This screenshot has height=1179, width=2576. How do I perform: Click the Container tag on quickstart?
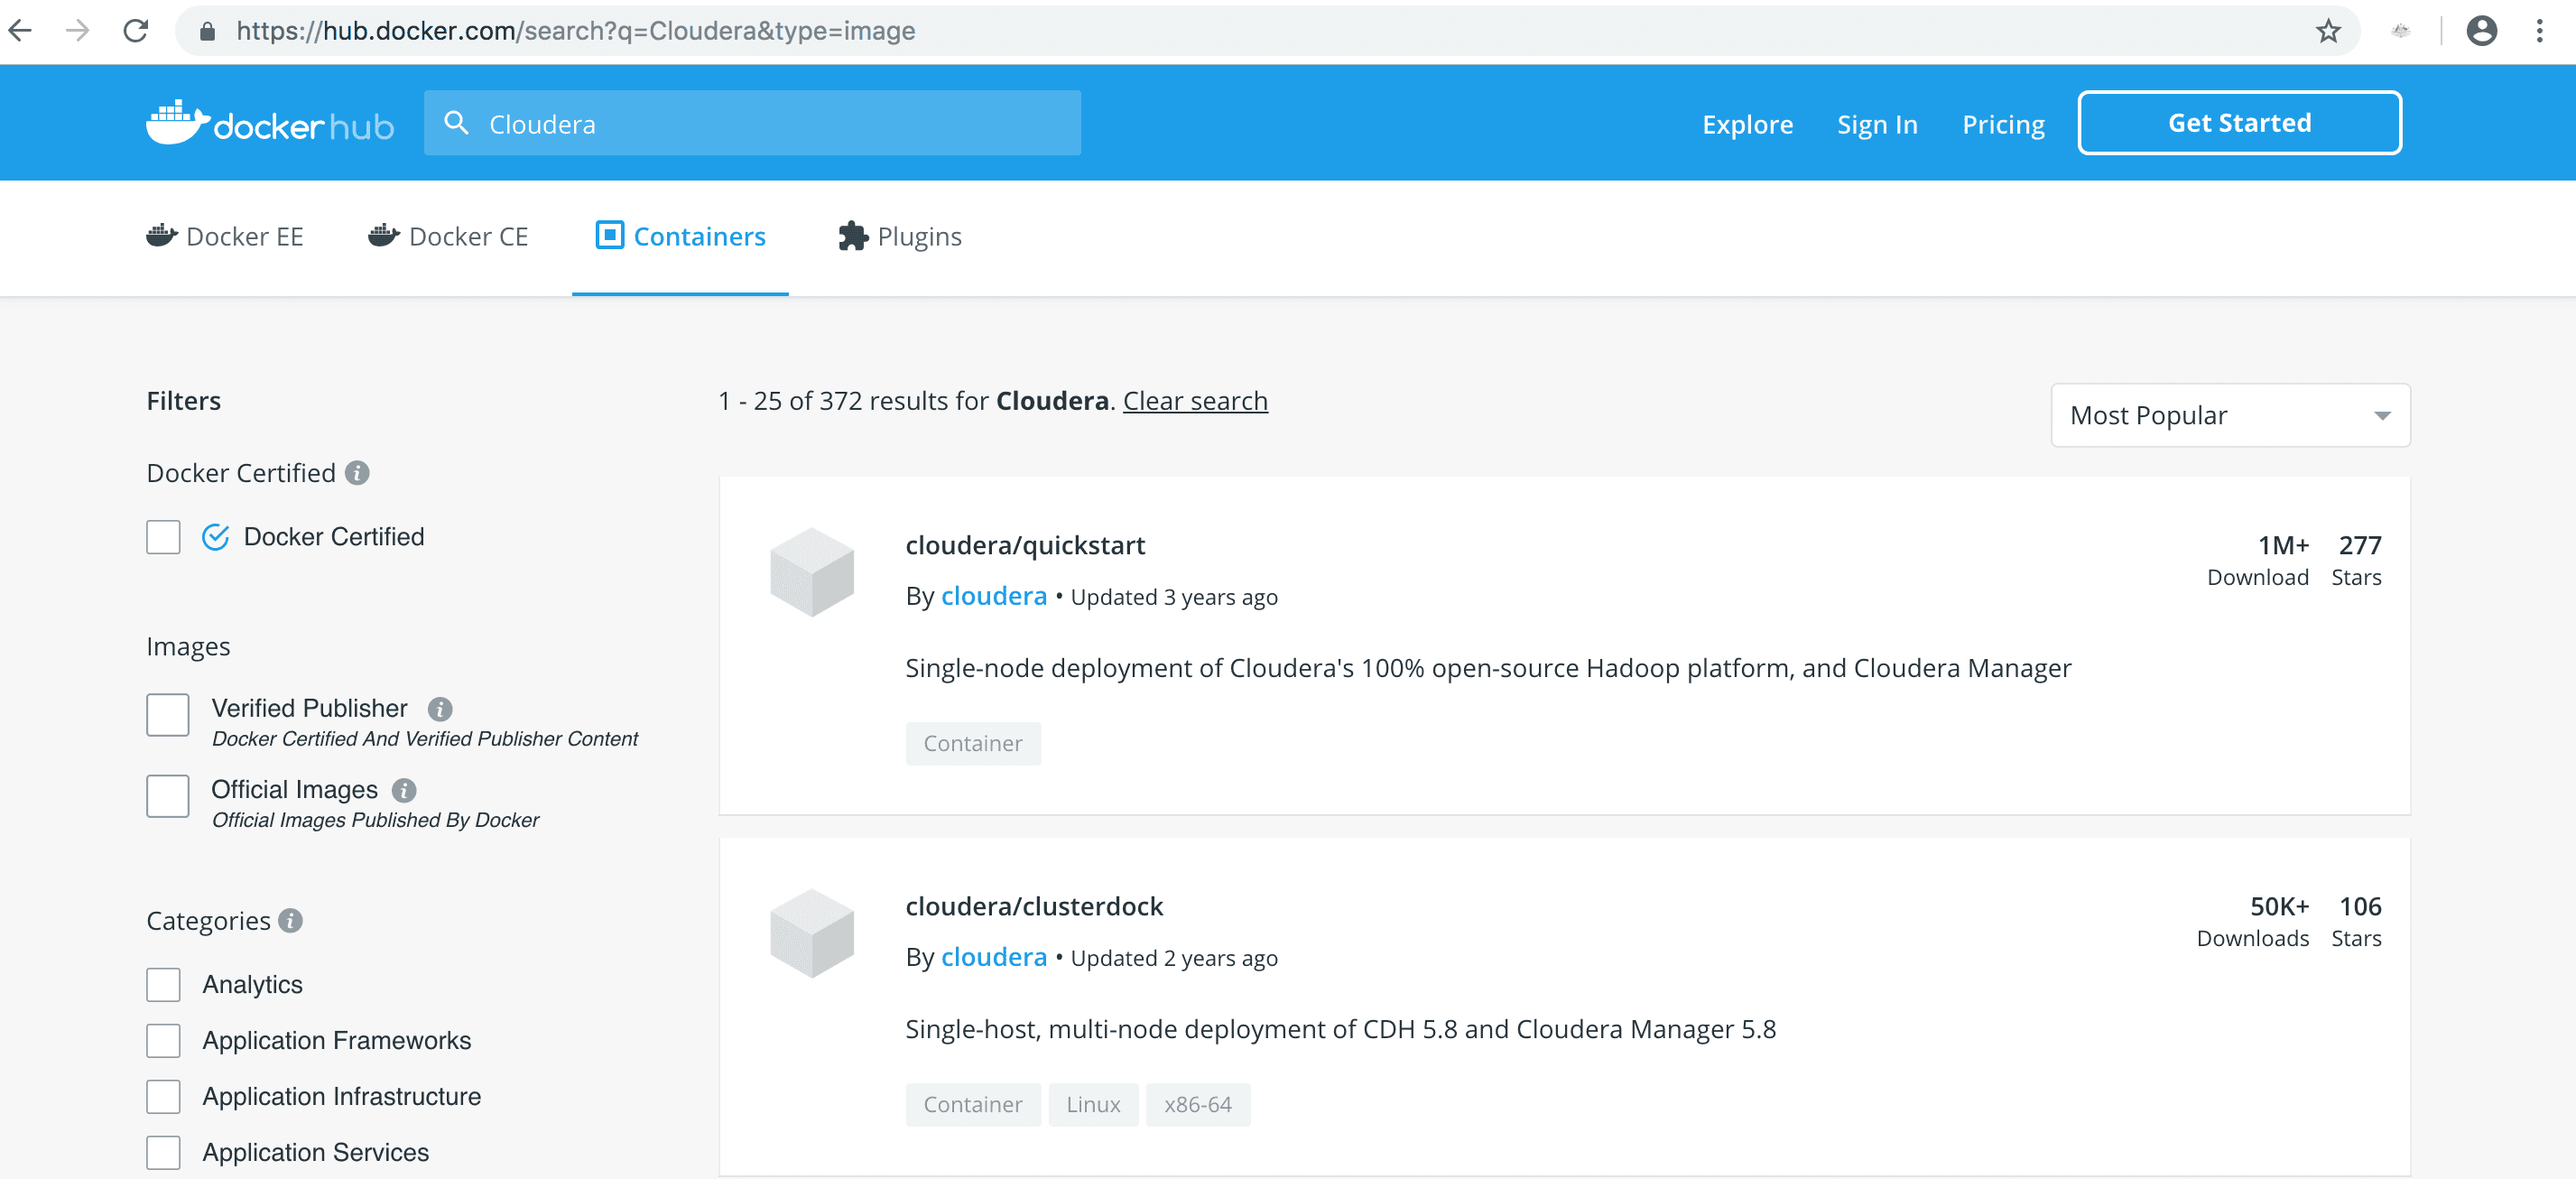click(973, 744)
